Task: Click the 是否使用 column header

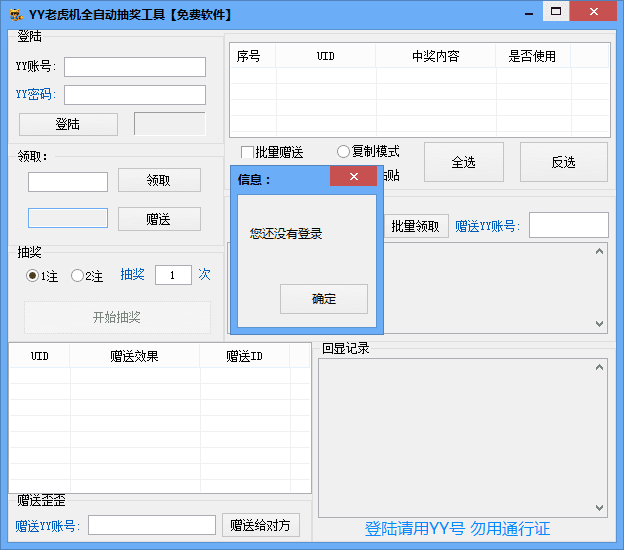Action: (533, 56)
